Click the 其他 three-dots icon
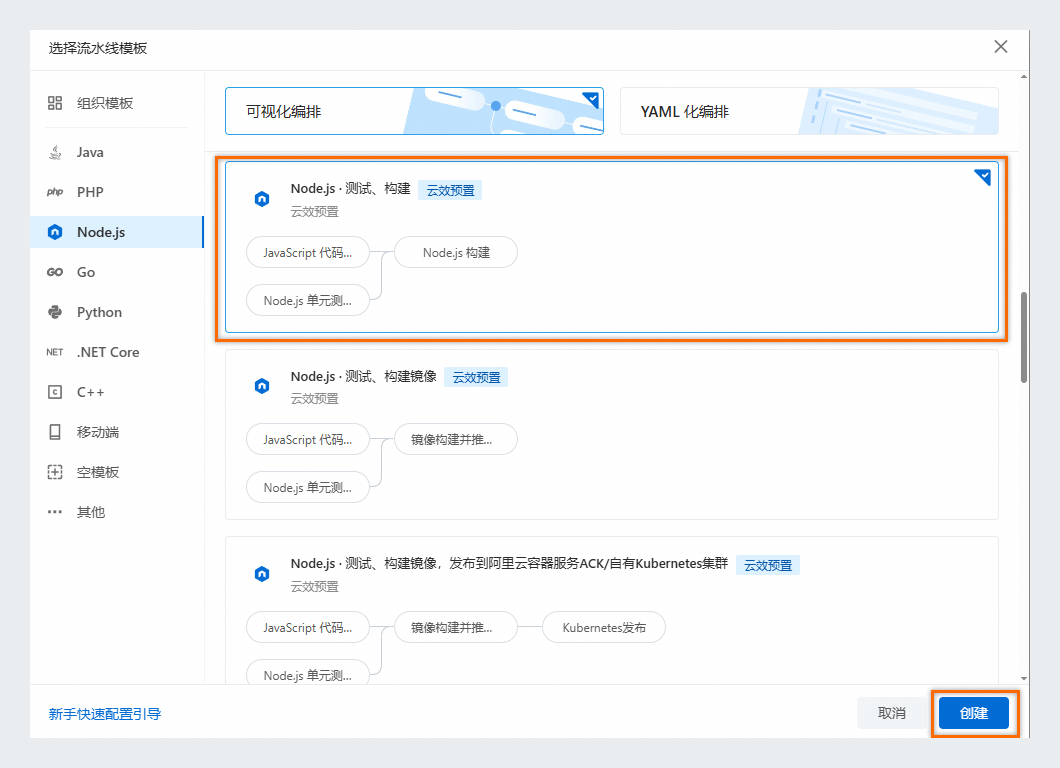The image size is (1060, 768). point(55,512)
